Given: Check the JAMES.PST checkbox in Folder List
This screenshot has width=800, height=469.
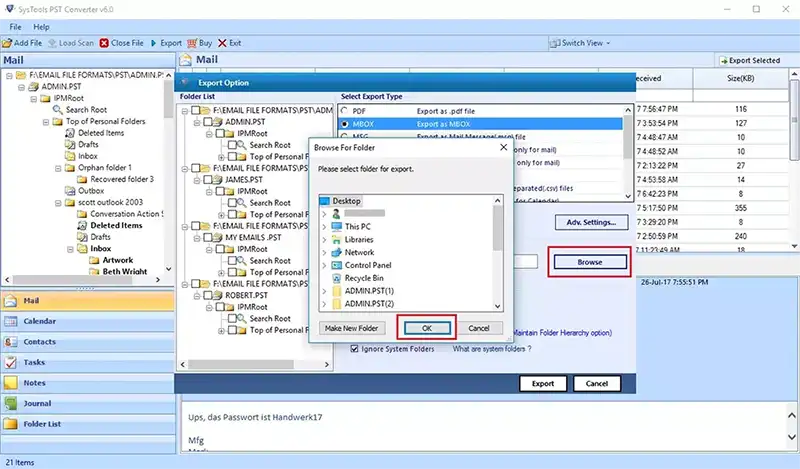Looking at the screenshot, I should (208, 180).
